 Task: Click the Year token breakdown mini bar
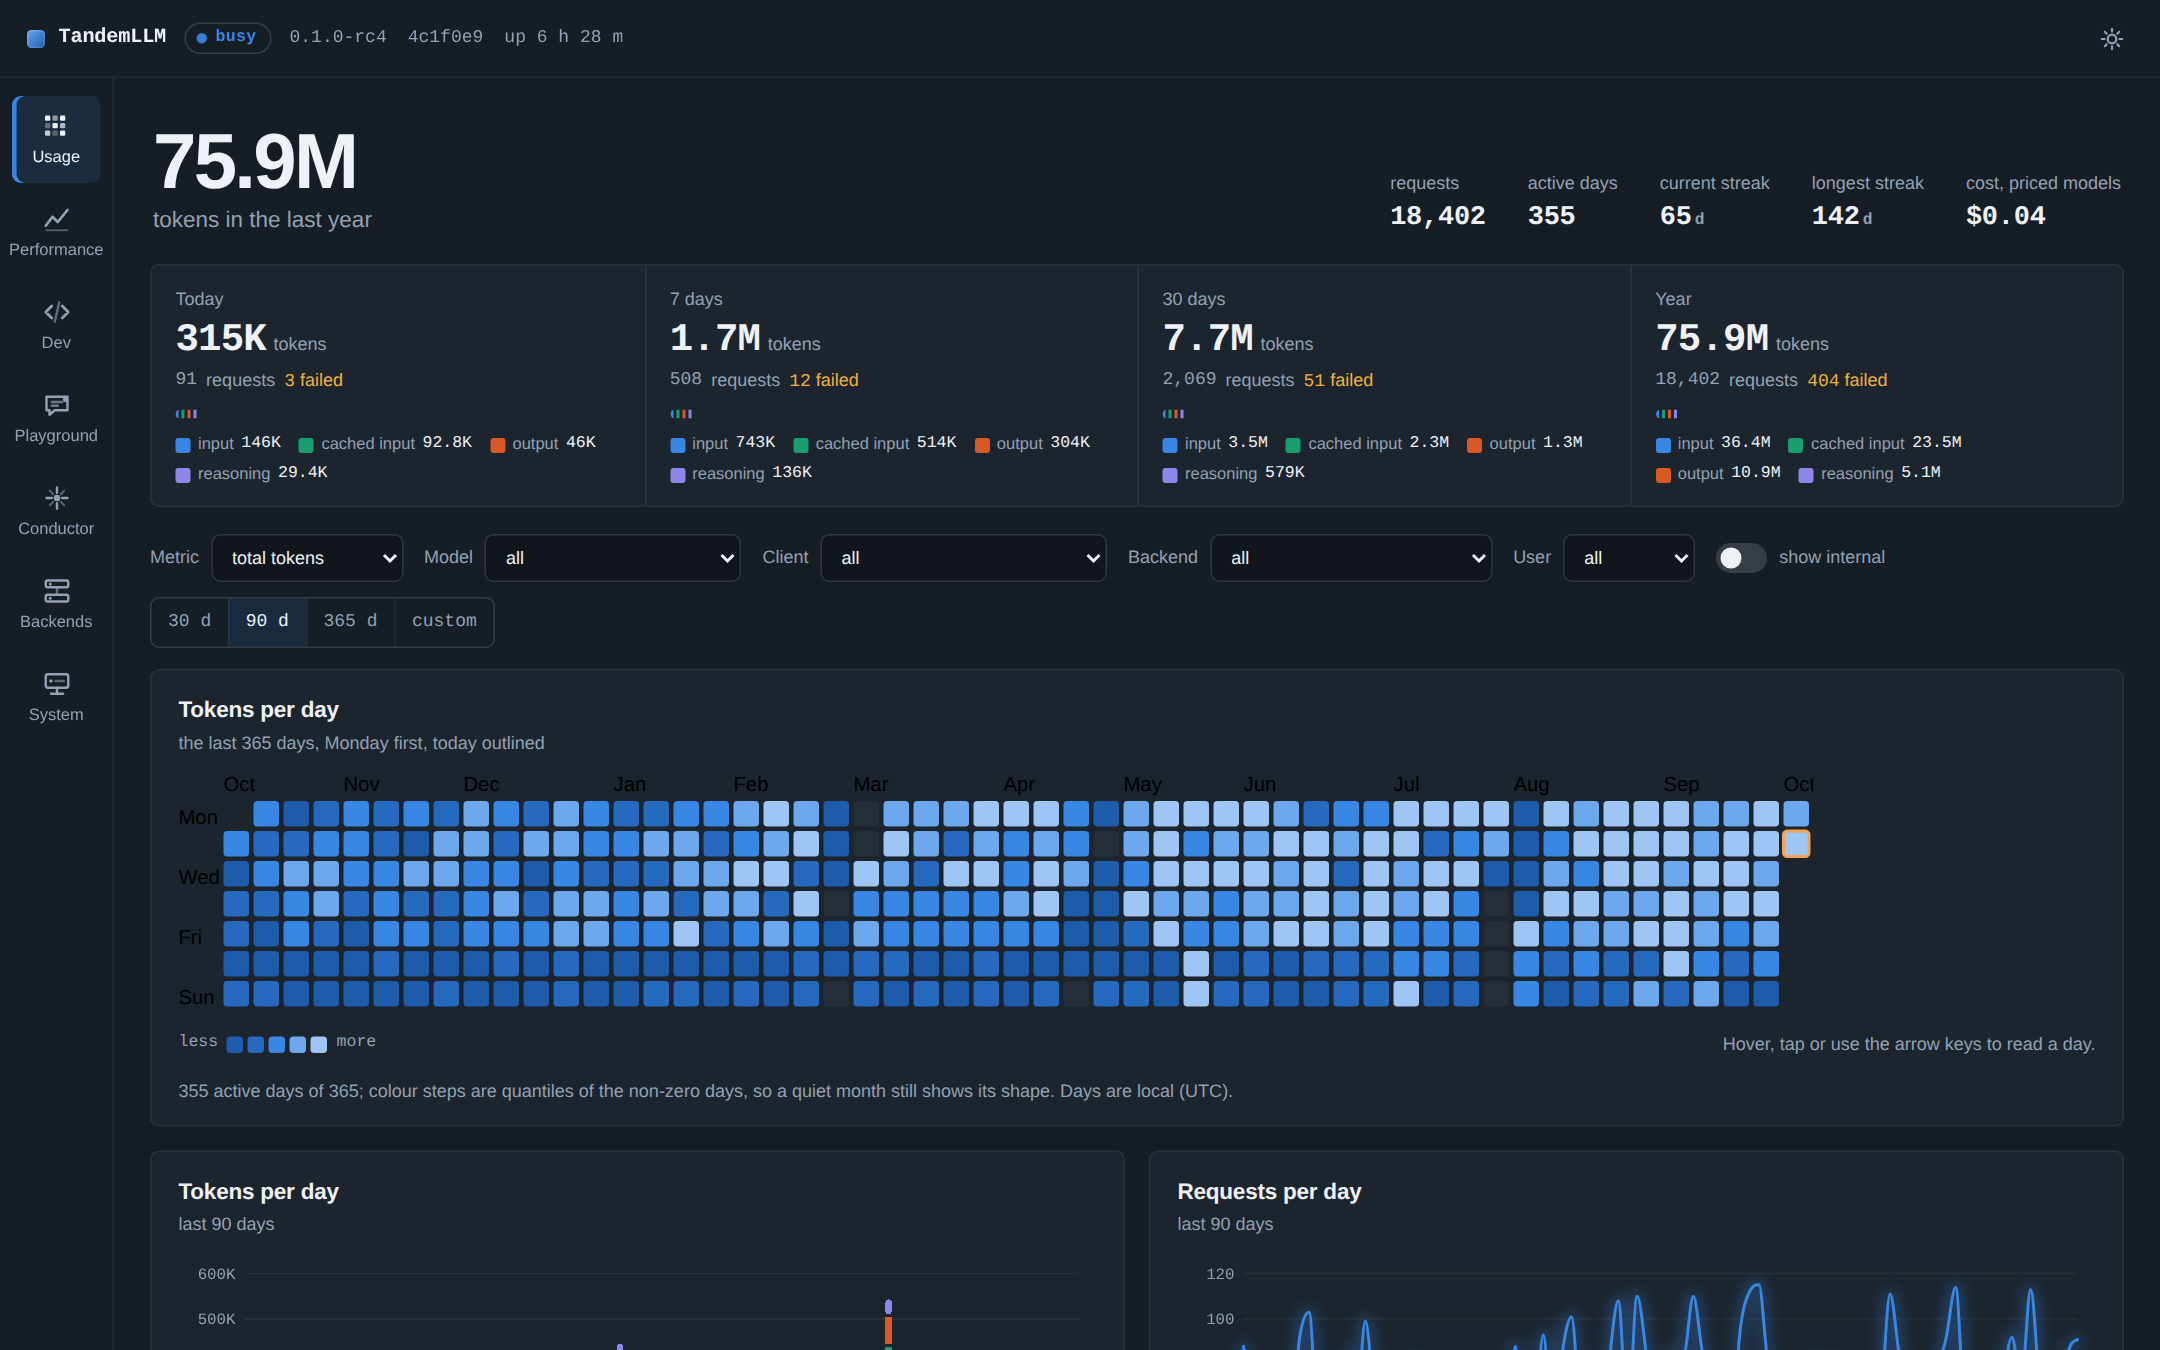tap(1666, 414)
